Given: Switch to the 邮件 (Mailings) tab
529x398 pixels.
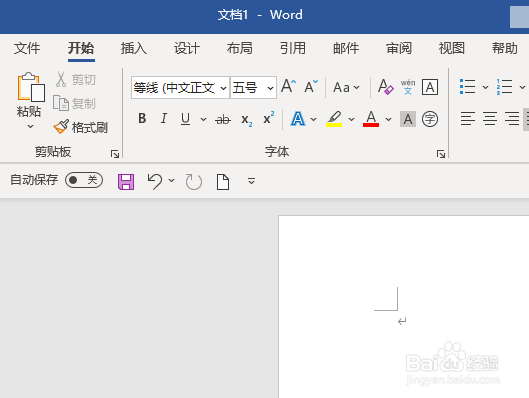Looking at the screenshot, I should (346, 48).
